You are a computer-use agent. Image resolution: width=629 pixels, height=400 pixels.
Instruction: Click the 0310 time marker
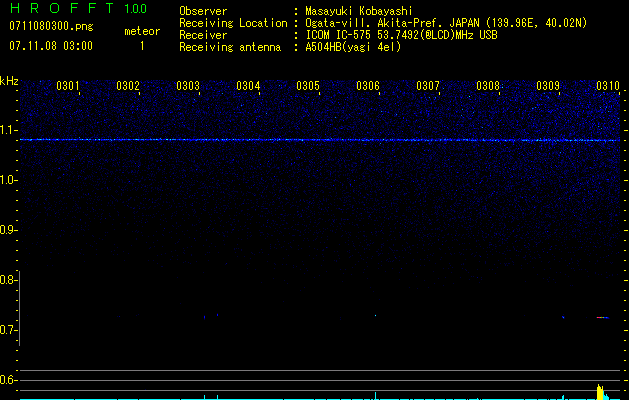point(608,86)
